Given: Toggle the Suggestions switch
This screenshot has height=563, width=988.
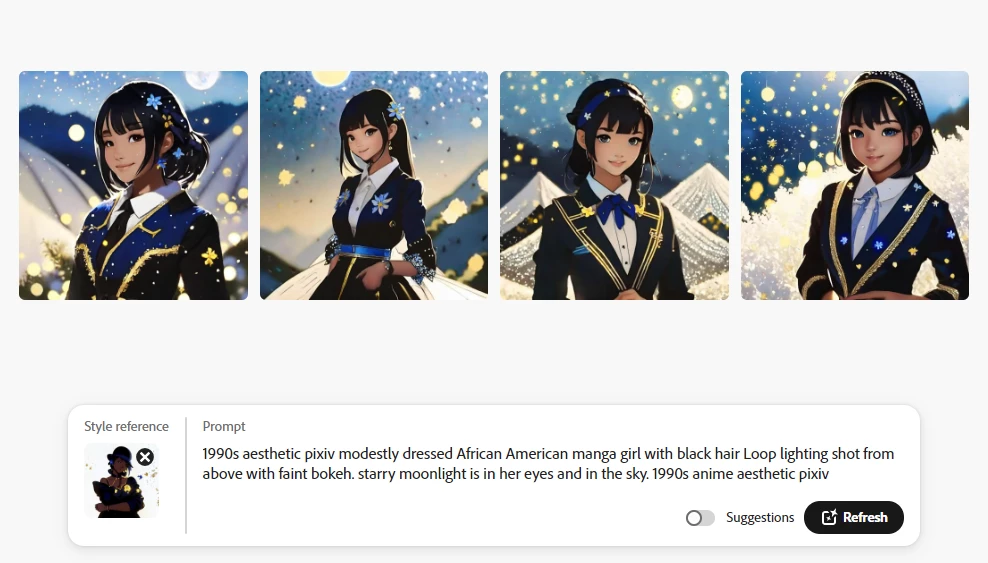Looking at the screenshot, I should 700,518.
